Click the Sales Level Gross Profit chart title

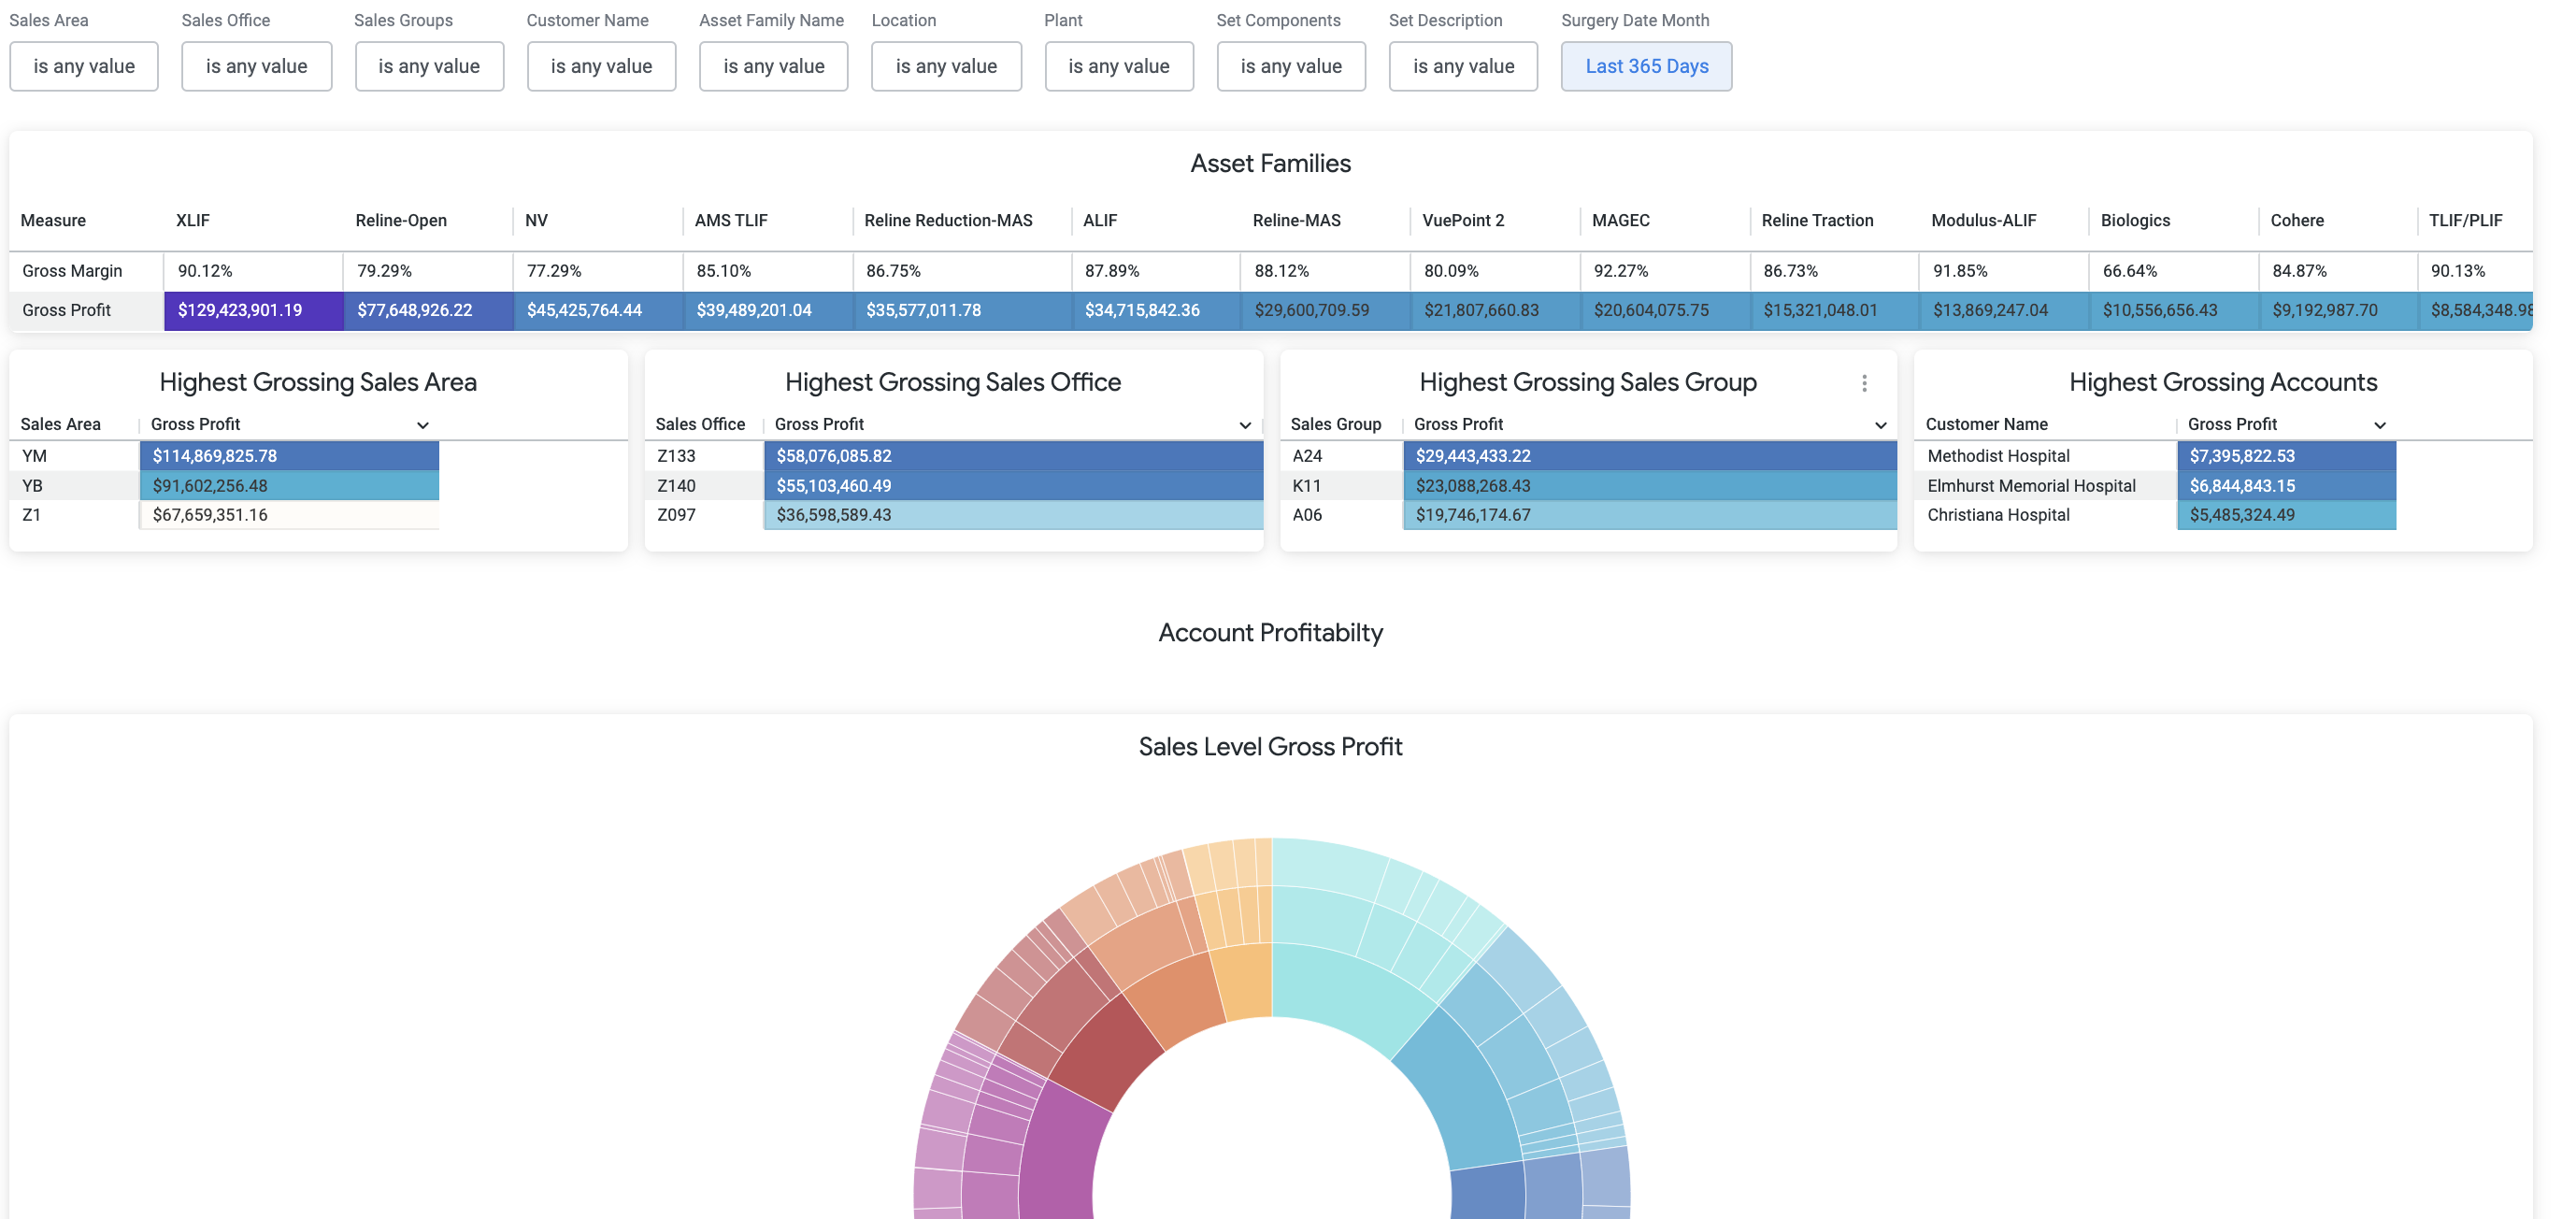(x=1270, y=747)
